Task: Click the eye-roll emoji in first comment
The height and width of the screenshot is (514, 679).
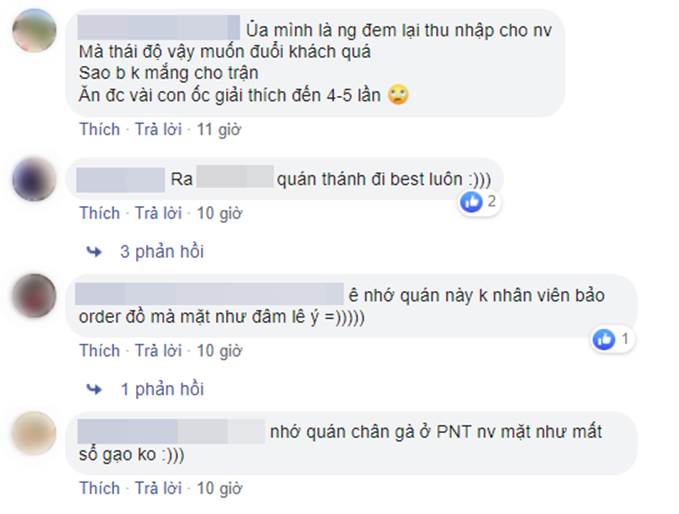Action: [398, 95]
